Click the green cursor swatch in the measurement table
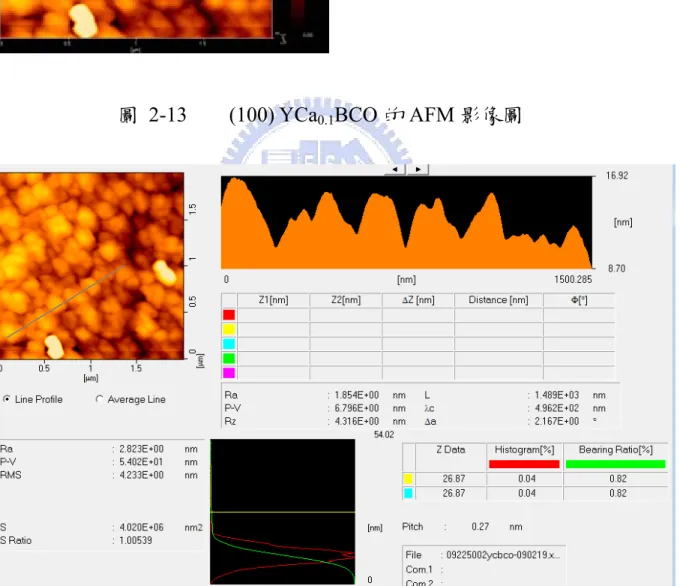The width and height of the screenshot is (680, 586). pos(229,358)
